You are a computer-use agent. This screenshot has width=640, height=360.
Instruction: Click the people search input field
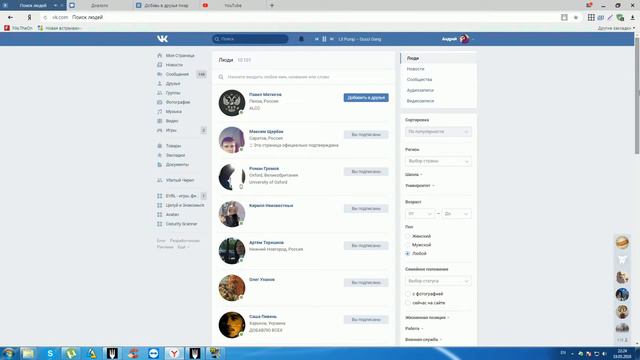point(304,77)
